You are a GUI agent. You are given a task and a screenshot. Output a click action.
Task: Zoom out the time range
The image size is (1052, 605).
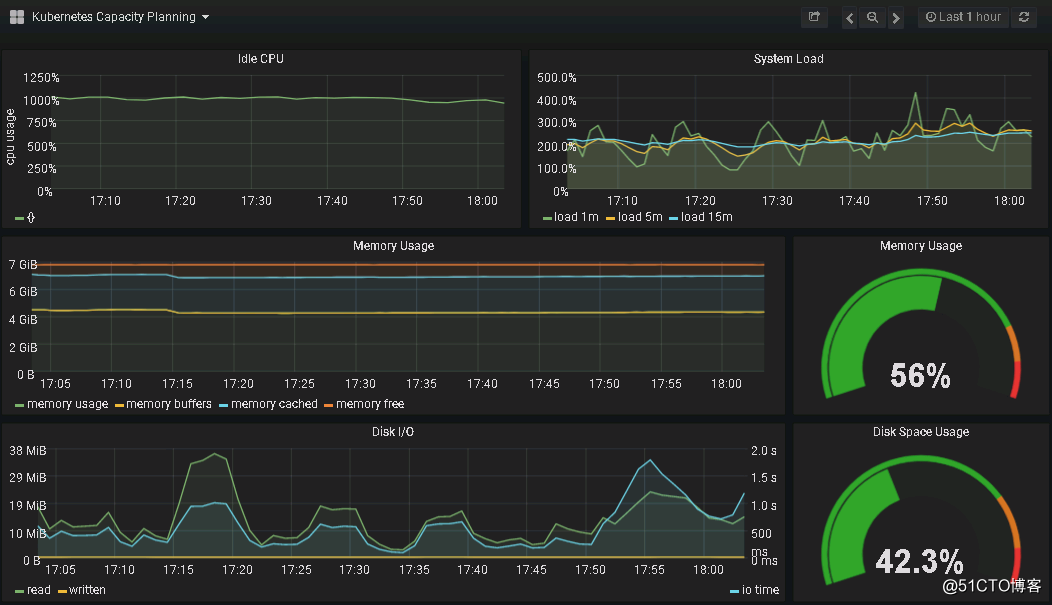pos(872,17)
